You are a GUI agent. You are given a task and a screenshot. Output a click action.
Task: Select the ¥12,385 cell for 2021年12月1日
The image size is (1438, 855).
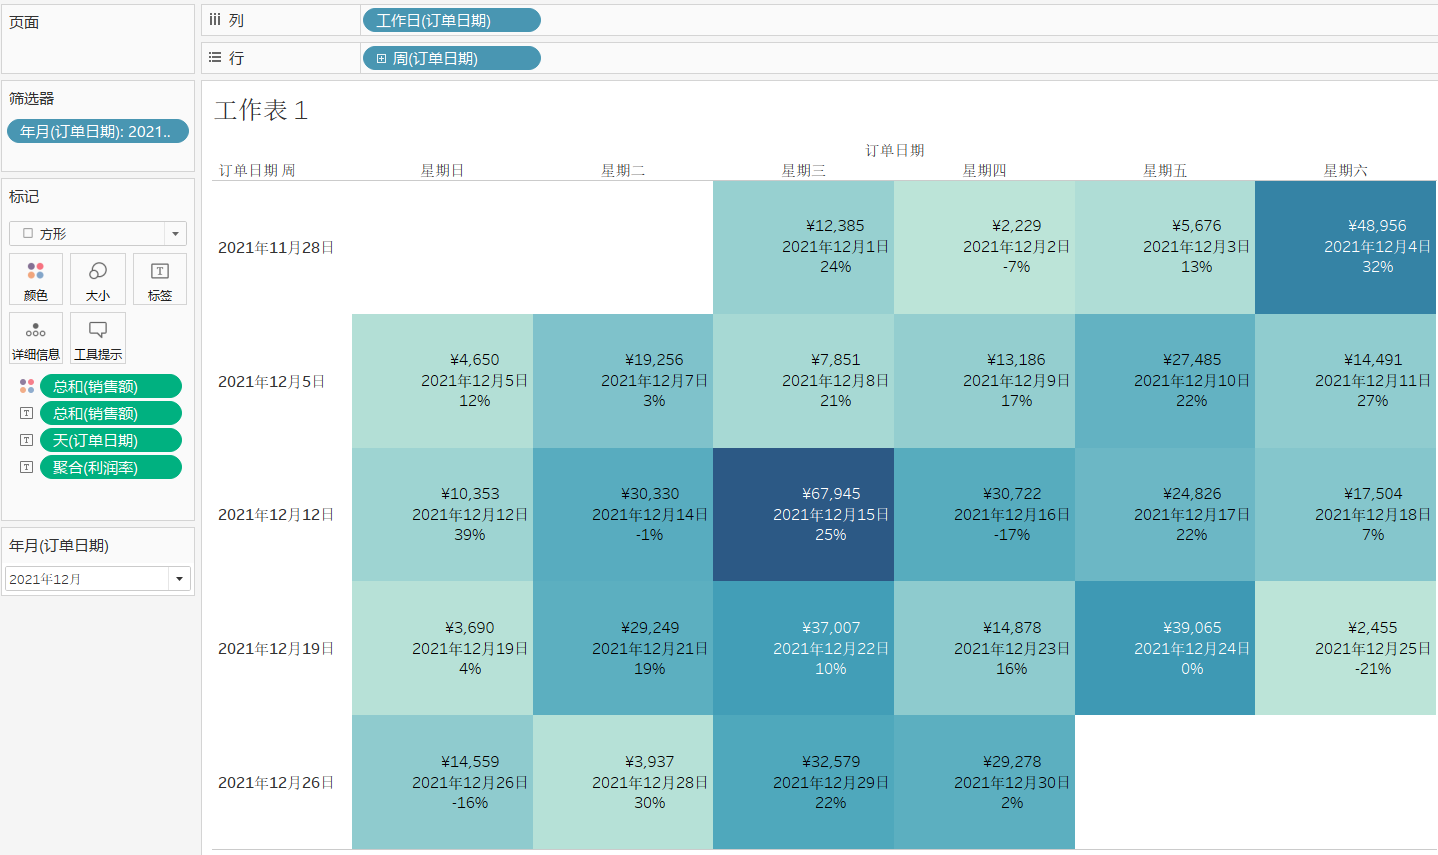pyautogui.click(x=803, y=247)
